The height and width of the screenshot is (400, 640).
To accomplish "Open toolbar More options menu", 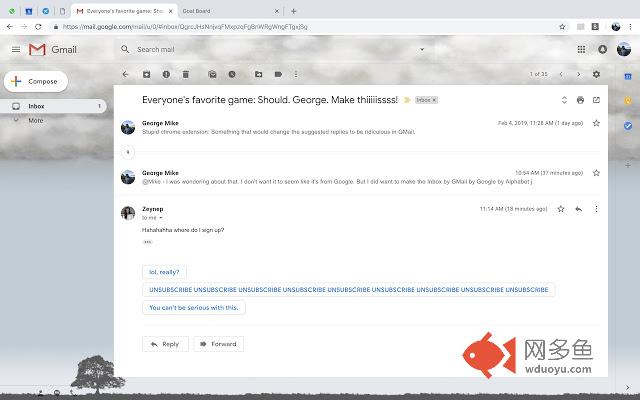I will click(296, 74).
